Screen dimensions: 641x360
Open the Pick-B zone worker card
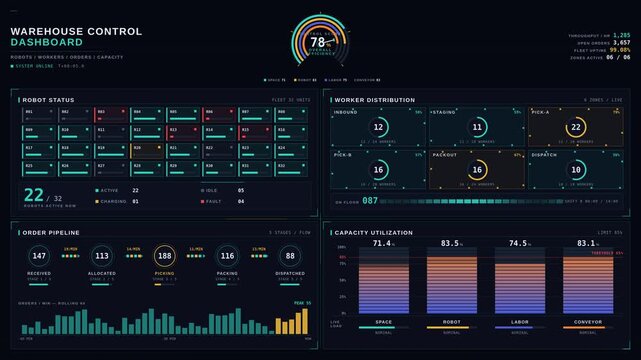[x=378, y=170]
